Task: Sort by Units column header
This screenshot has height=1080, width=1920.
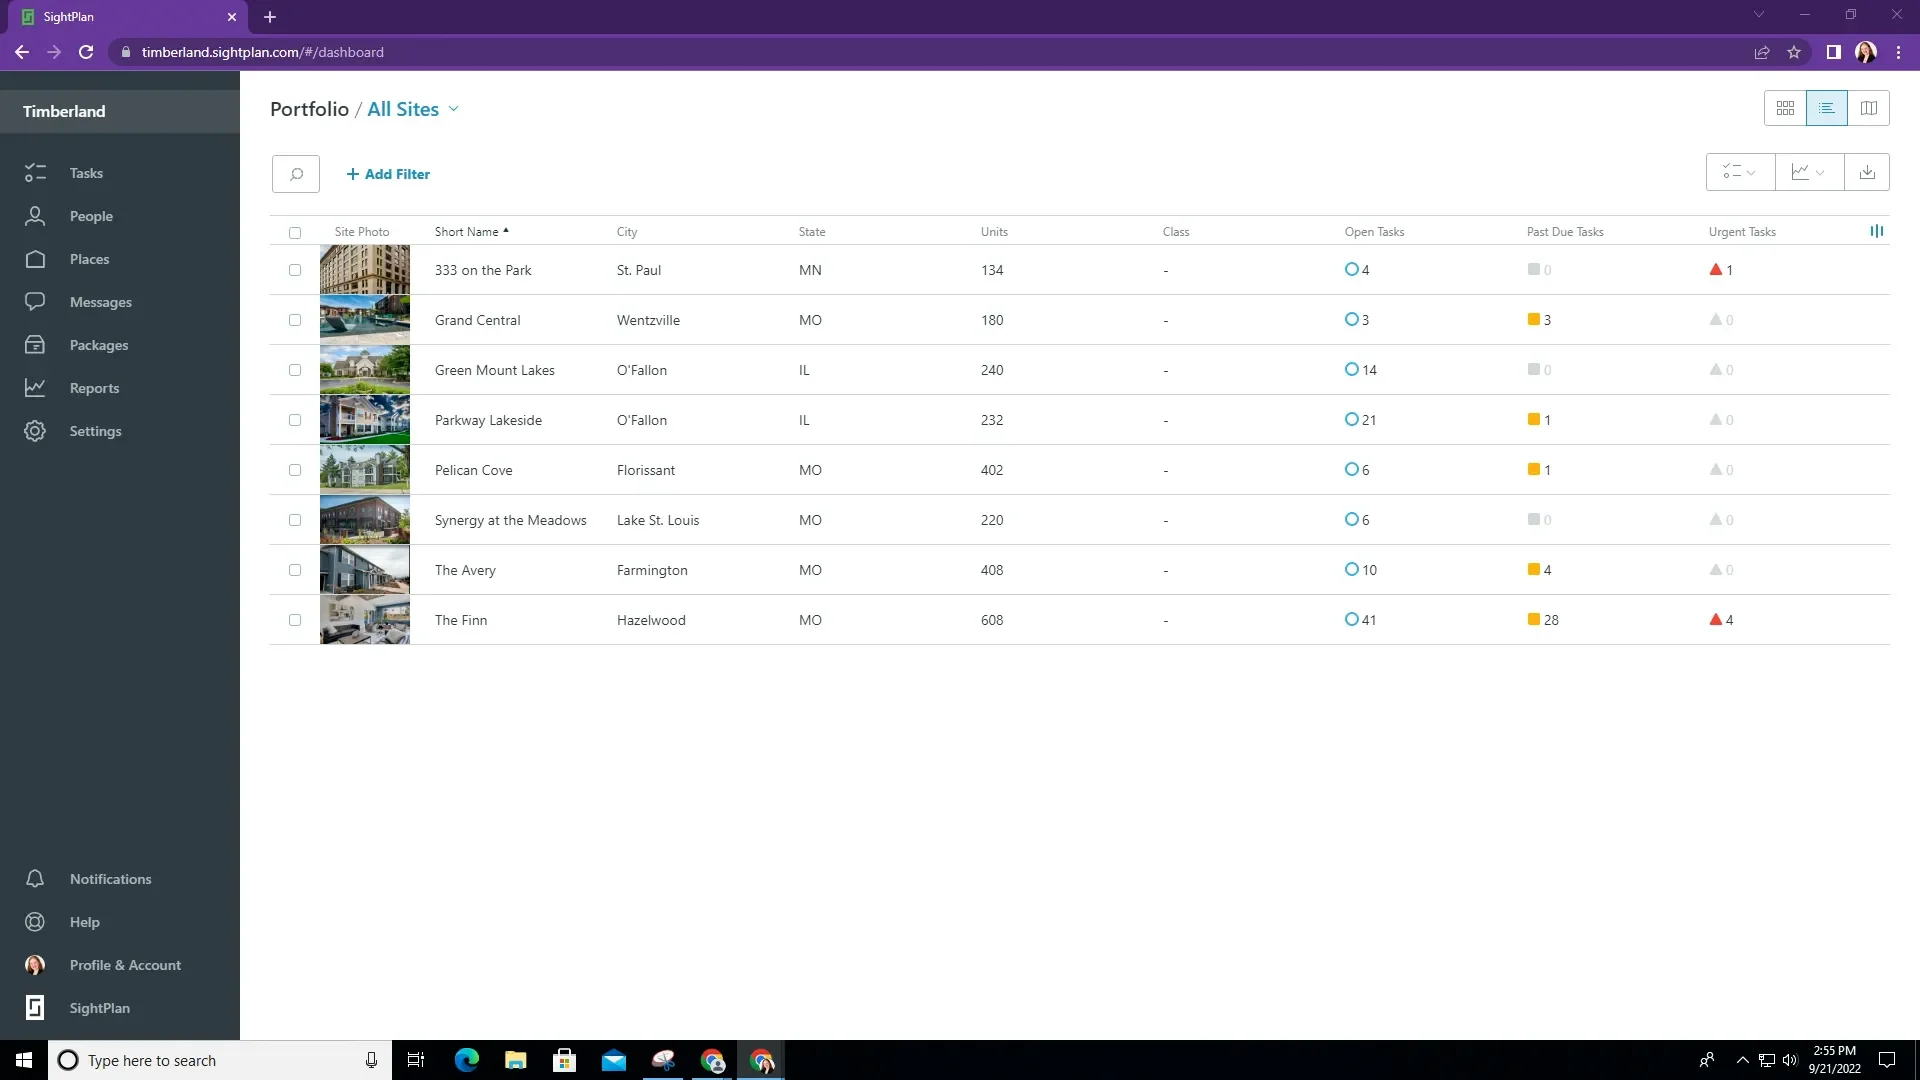Action: point(994,232)
